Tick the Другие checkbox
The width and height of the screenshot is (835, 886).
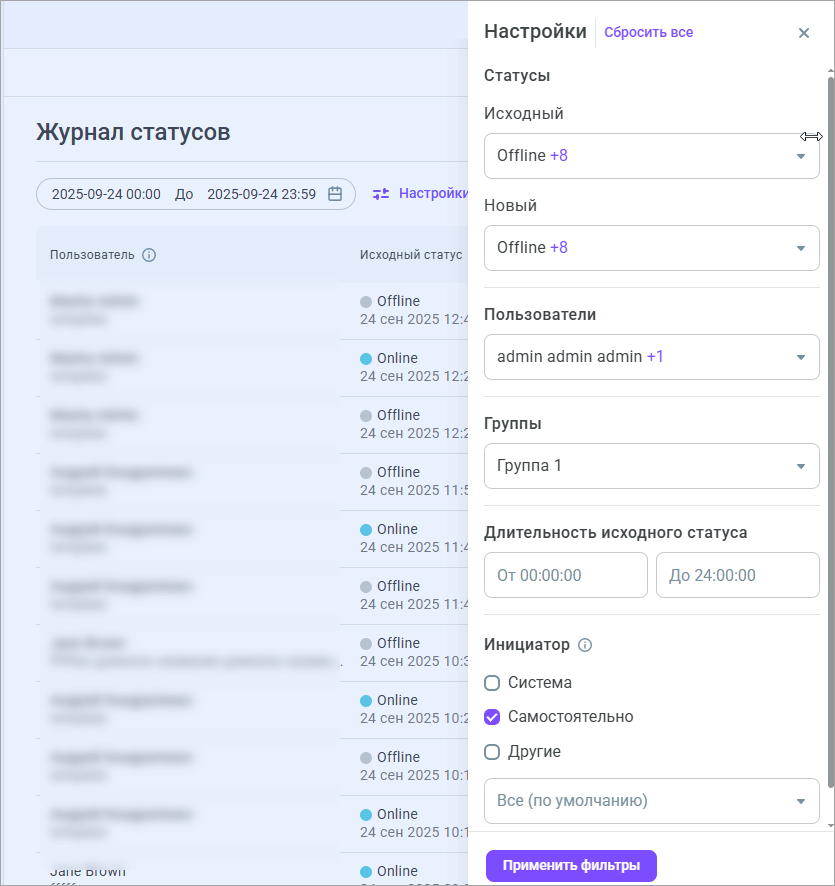click(x=492, y=752)
